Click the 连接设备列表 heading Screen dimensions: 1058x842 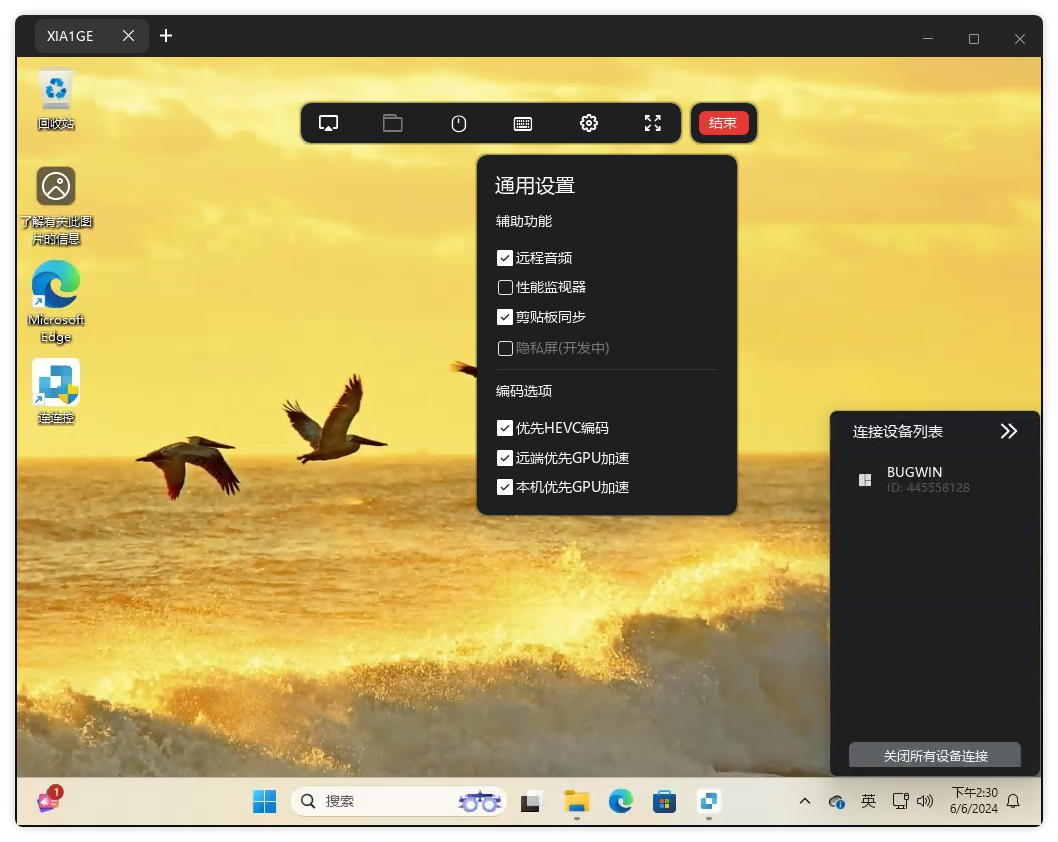click(x=897, y=432)
